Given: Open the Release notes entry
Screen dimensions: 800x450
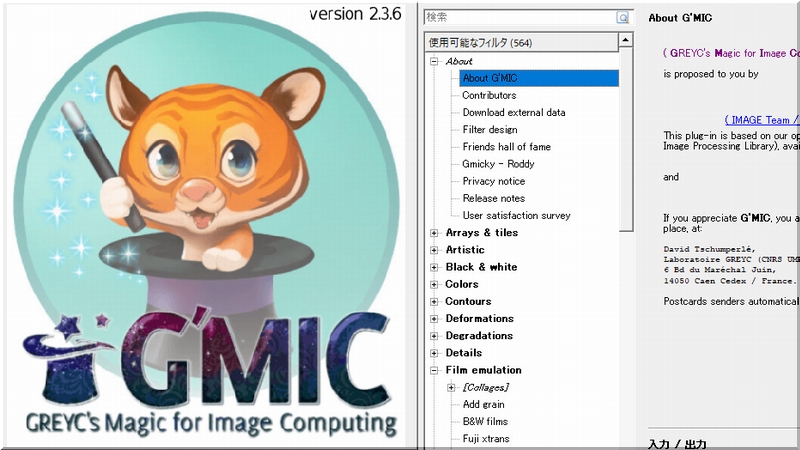Looking at the screenshot, I should coord(493,198).
